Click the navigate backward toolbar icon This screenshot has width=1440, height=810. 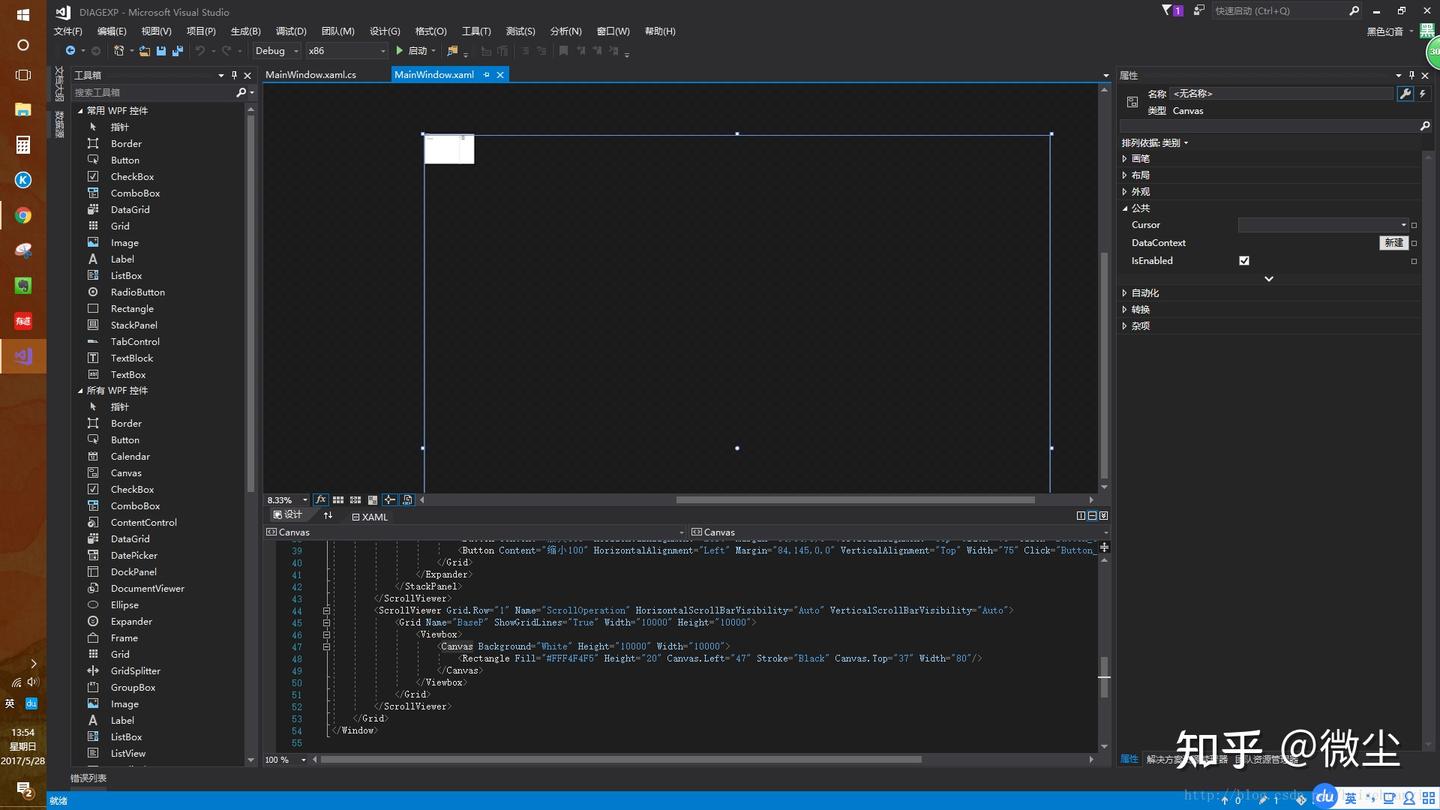coord(70,51)
